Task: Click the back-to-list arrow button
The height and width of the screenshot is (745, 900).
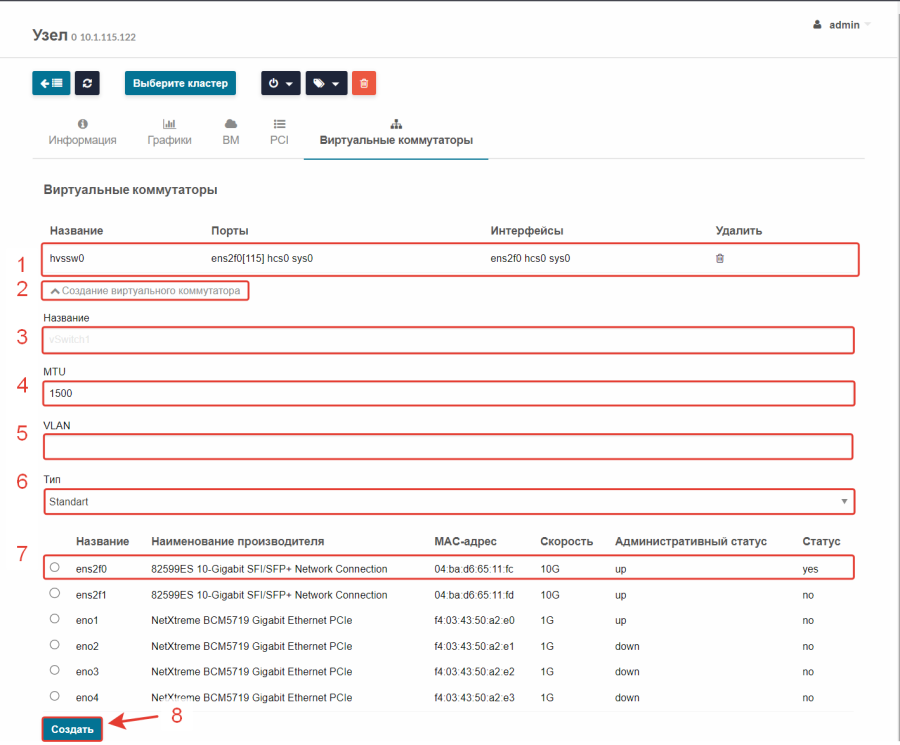Action: [x=51, y=83]
